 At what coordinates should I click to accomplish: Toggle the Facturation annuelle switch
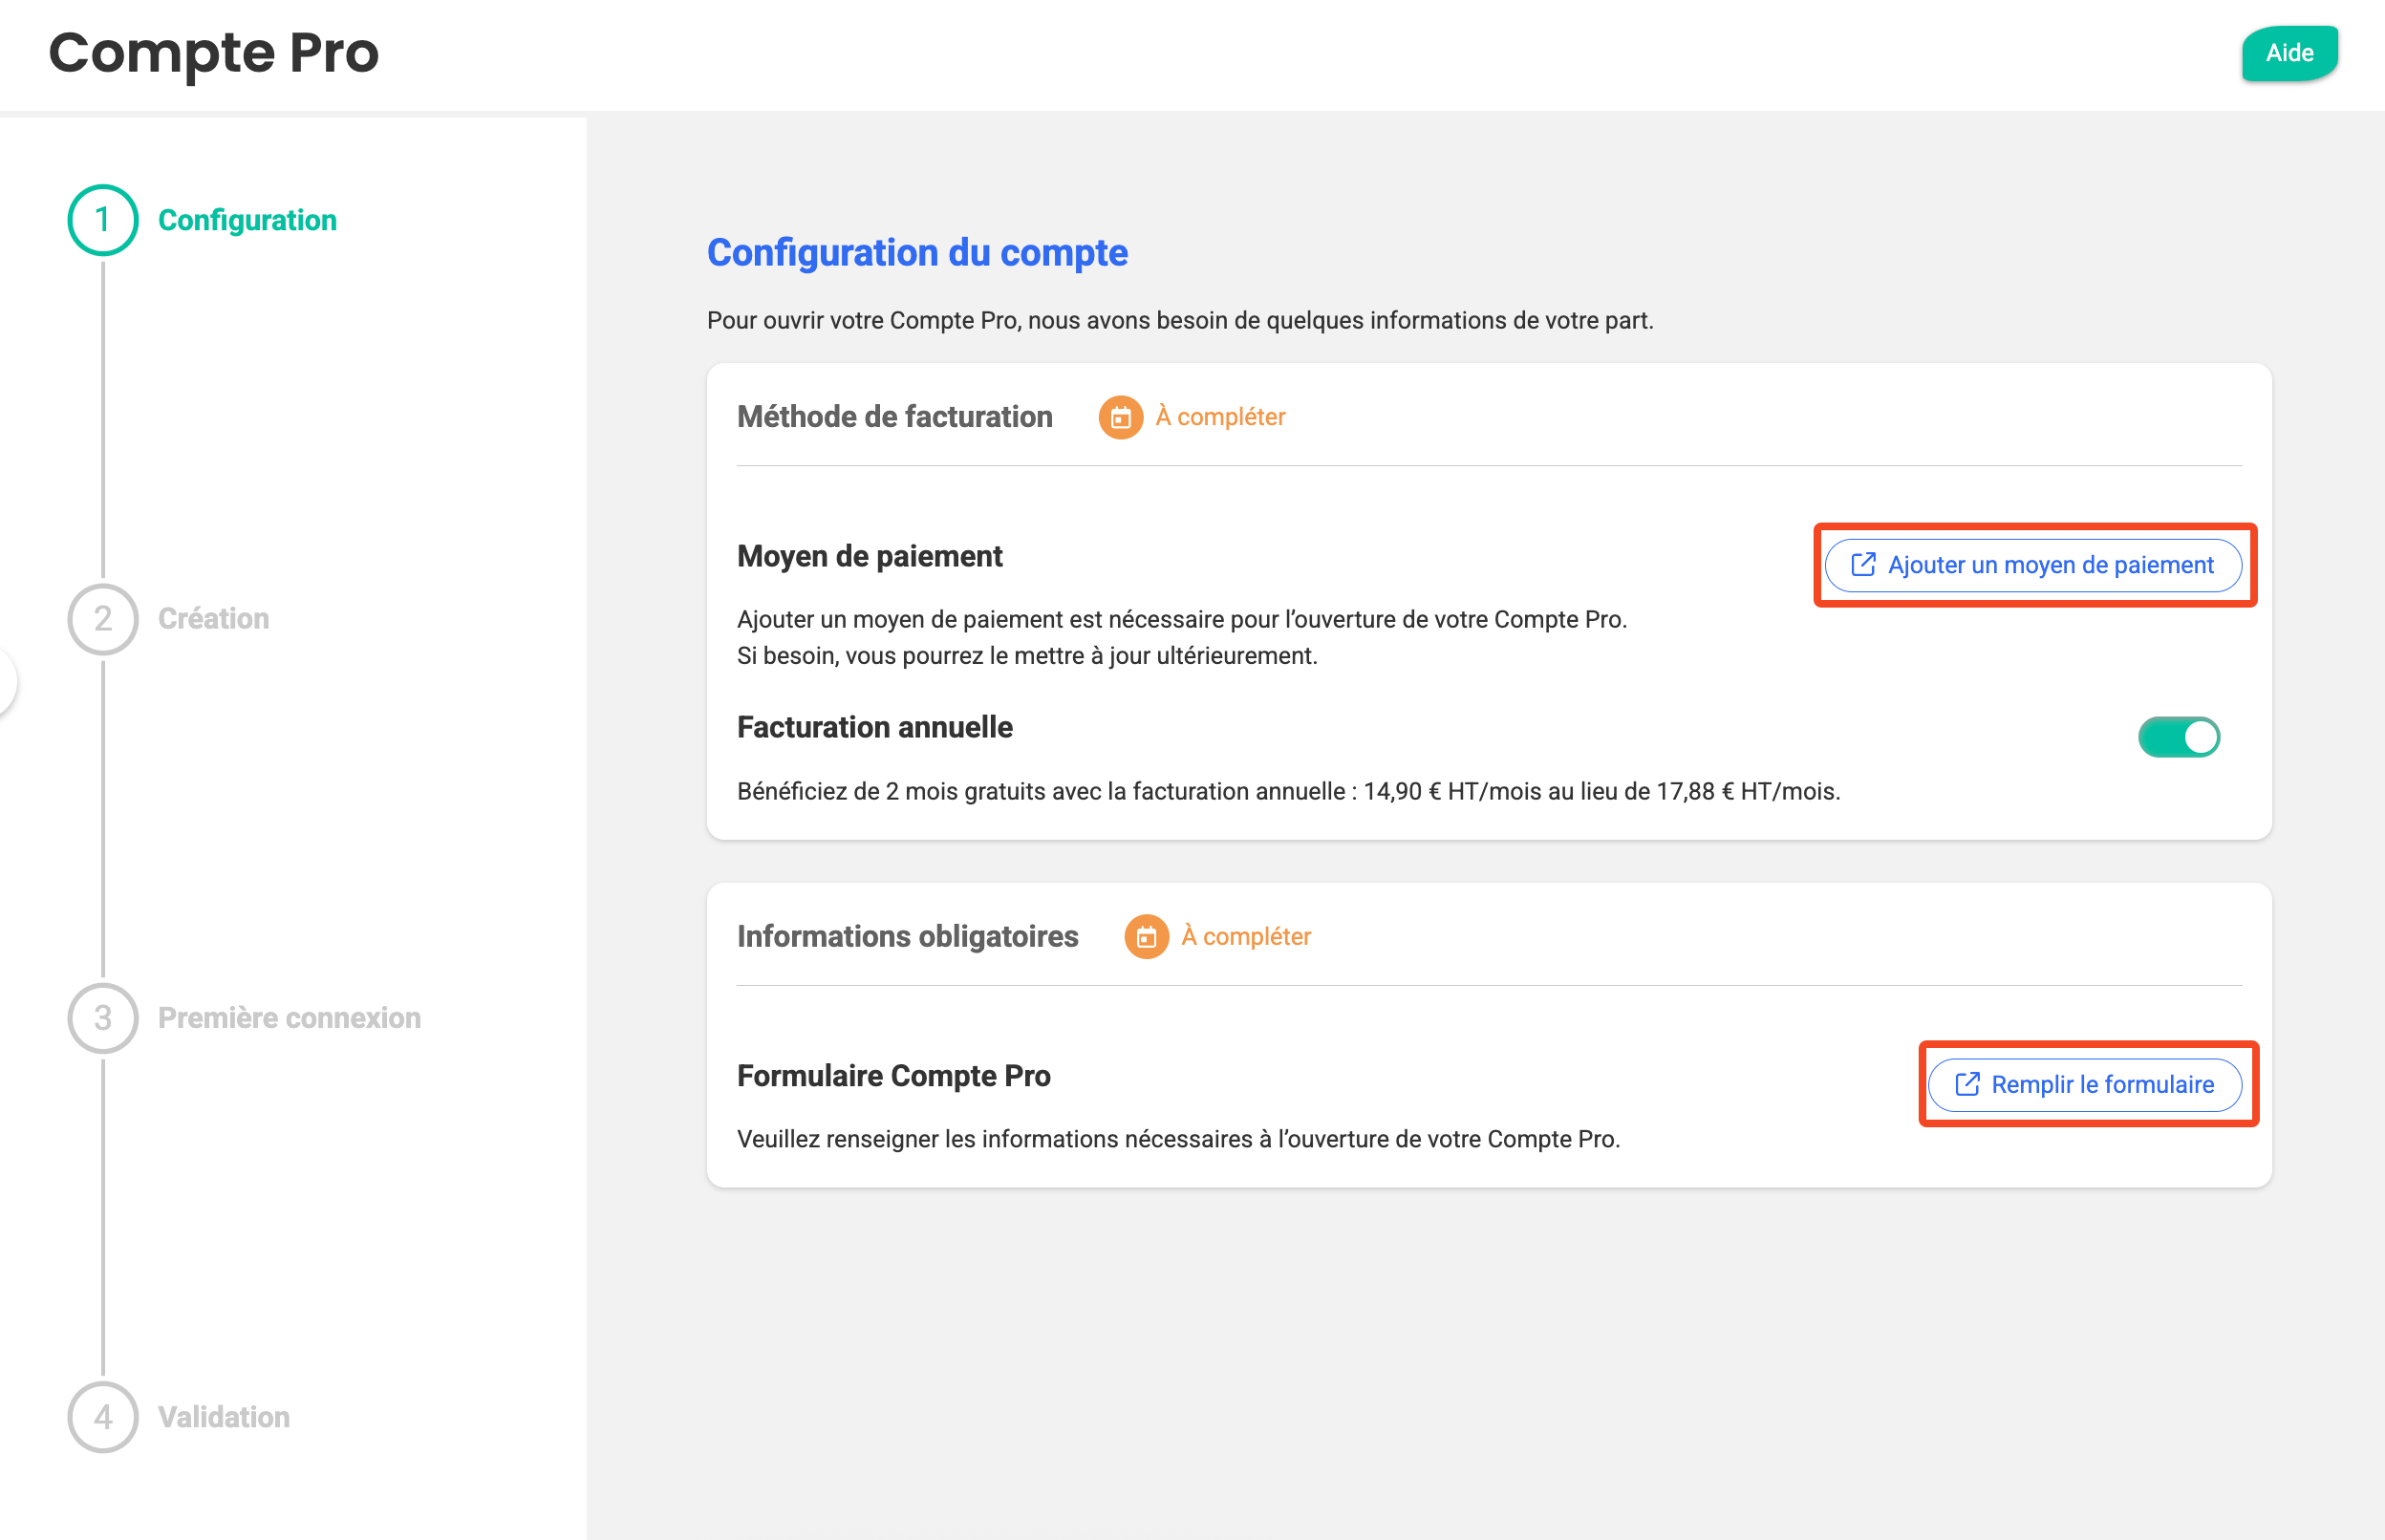click(2178, 737)
